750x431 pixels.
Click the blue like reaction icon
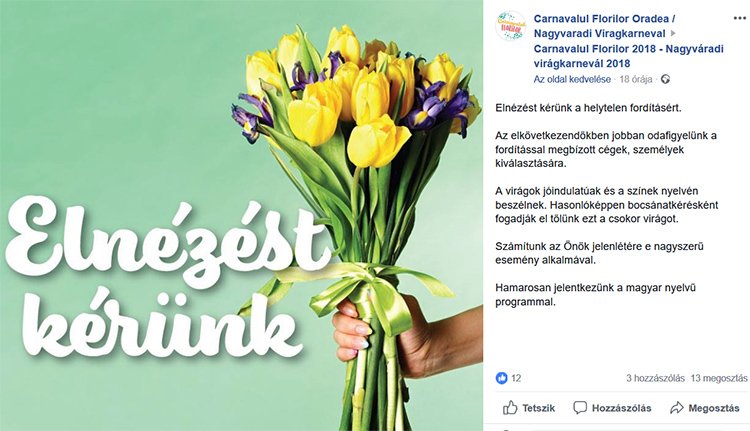502,378
